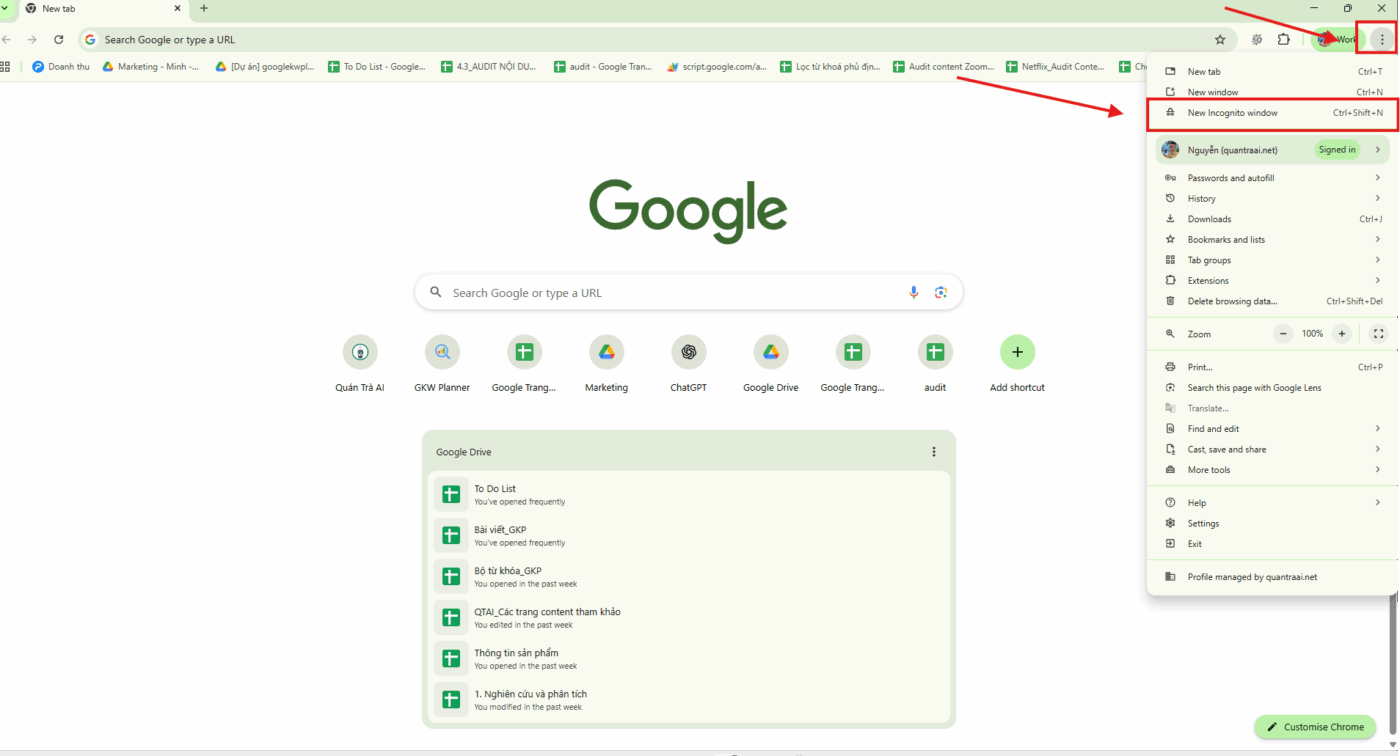1400x756 pixels.
Task: Bookmark this page with the star icon
Action: pyautogui.click(x=1220, y=39)
